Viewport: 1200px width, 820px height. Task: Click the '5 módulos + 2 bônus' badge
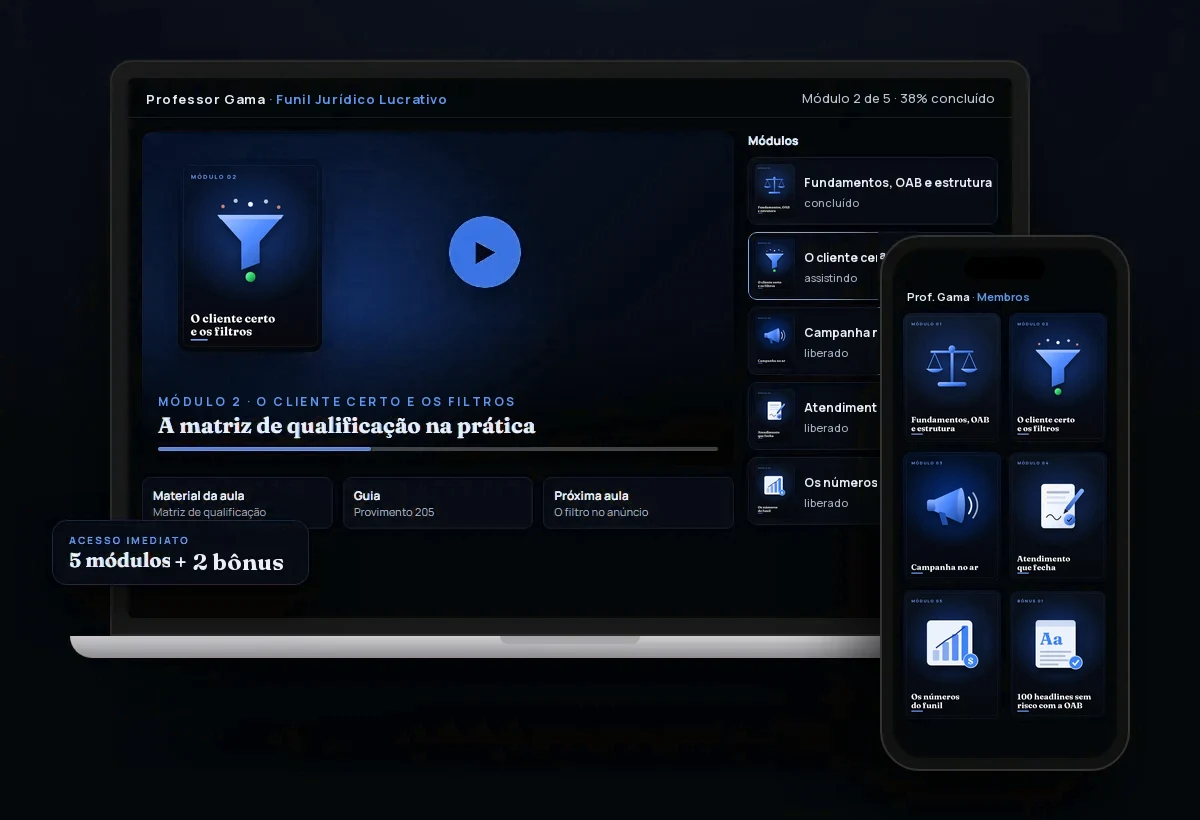(180, 552)
